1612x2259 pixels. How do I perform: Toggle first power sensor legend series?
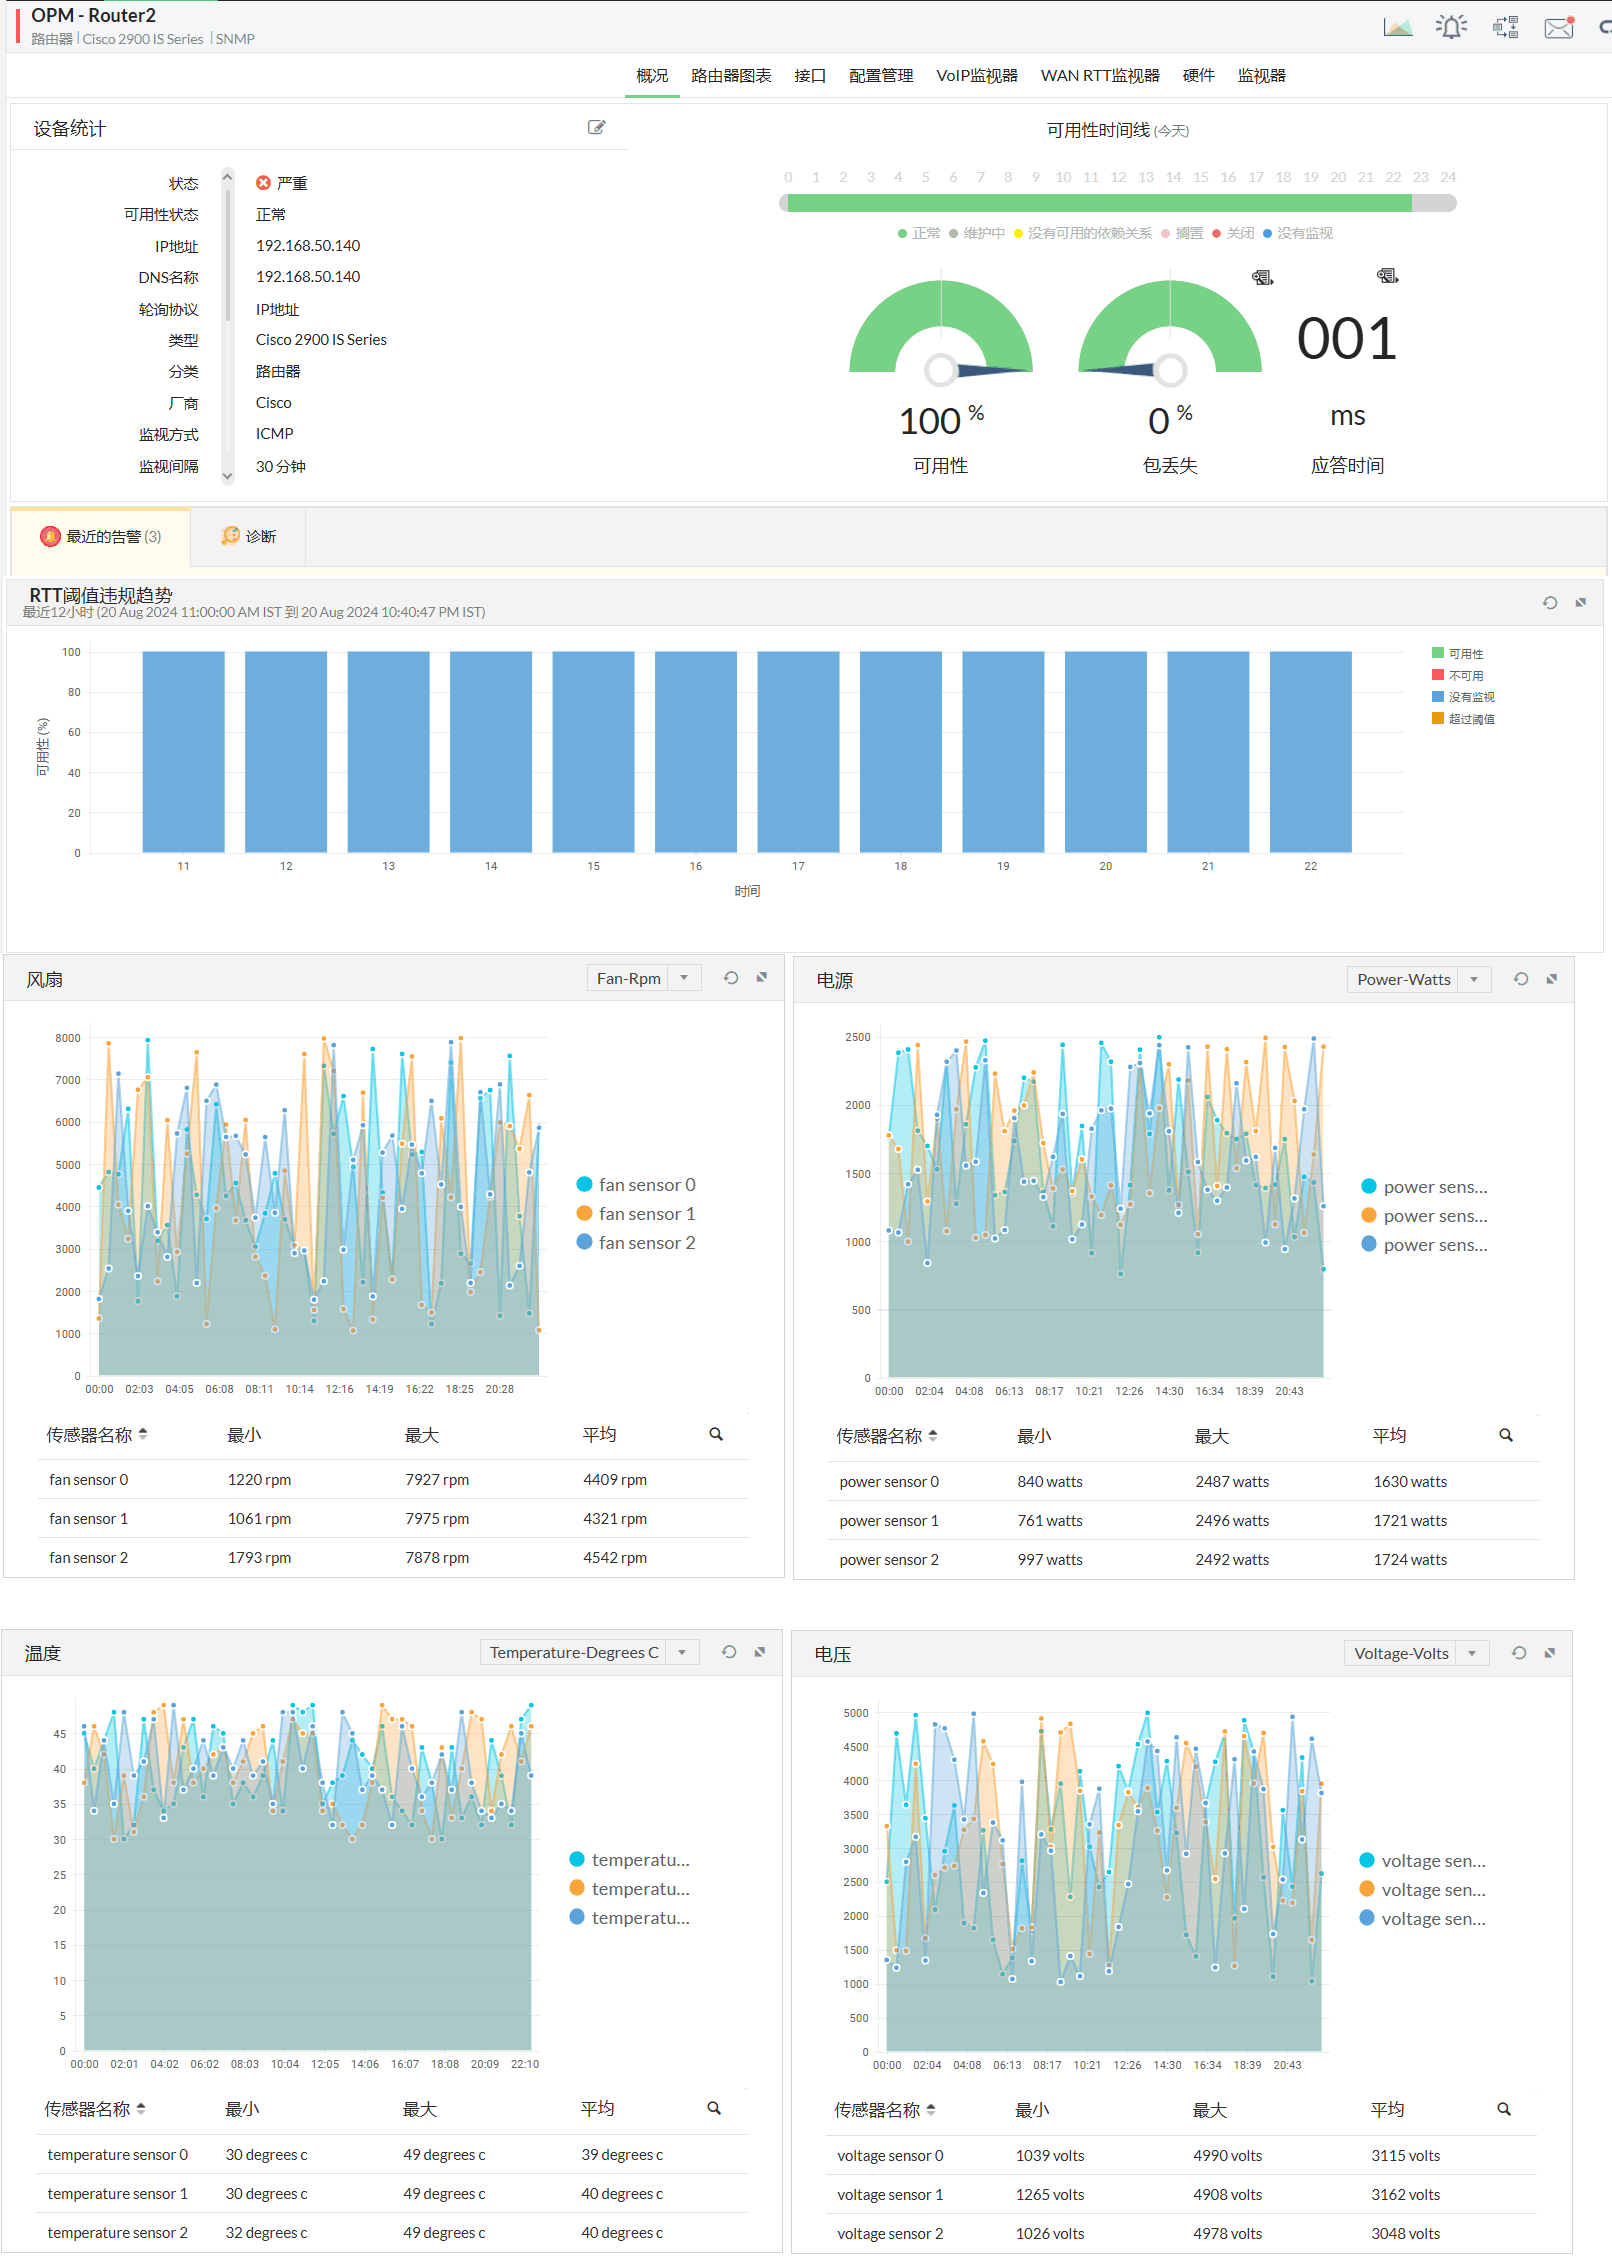point(1425,1187)
